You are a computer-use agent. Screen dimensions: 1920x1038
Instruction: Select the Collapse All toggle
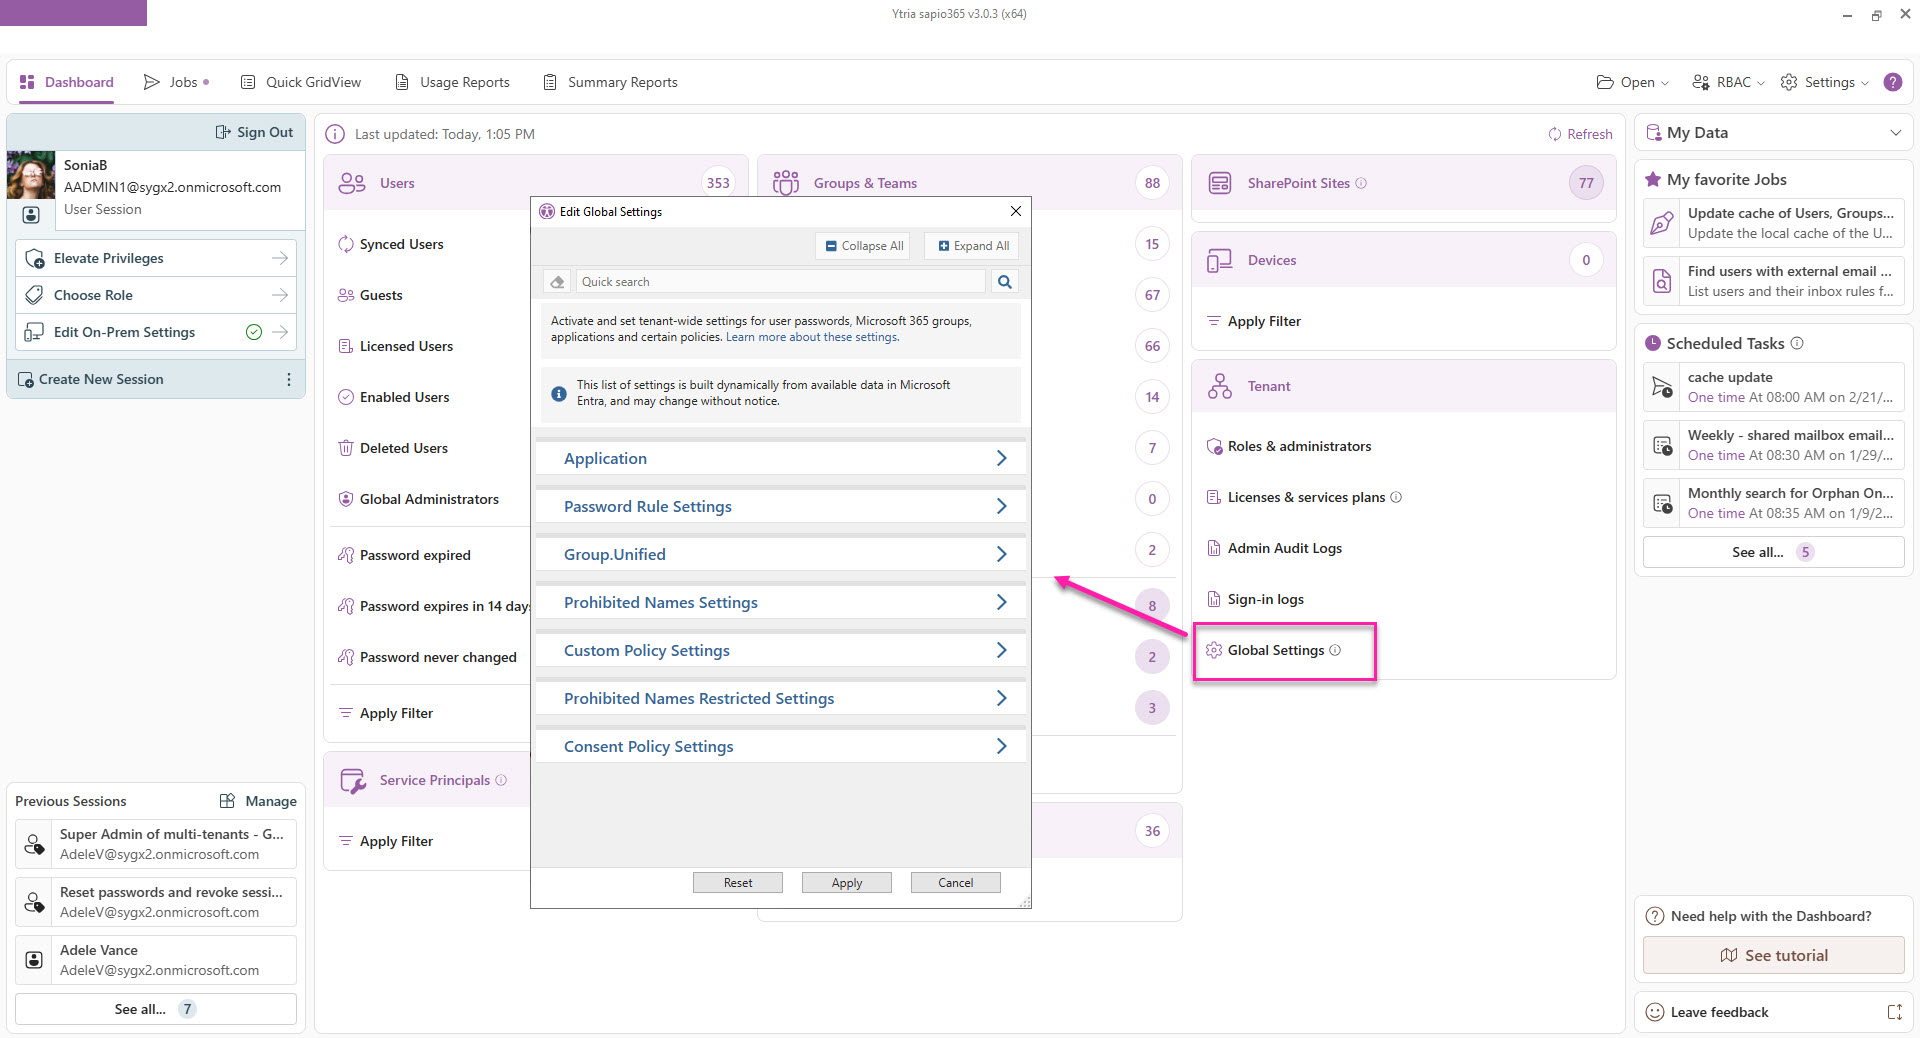coord(862,245)
